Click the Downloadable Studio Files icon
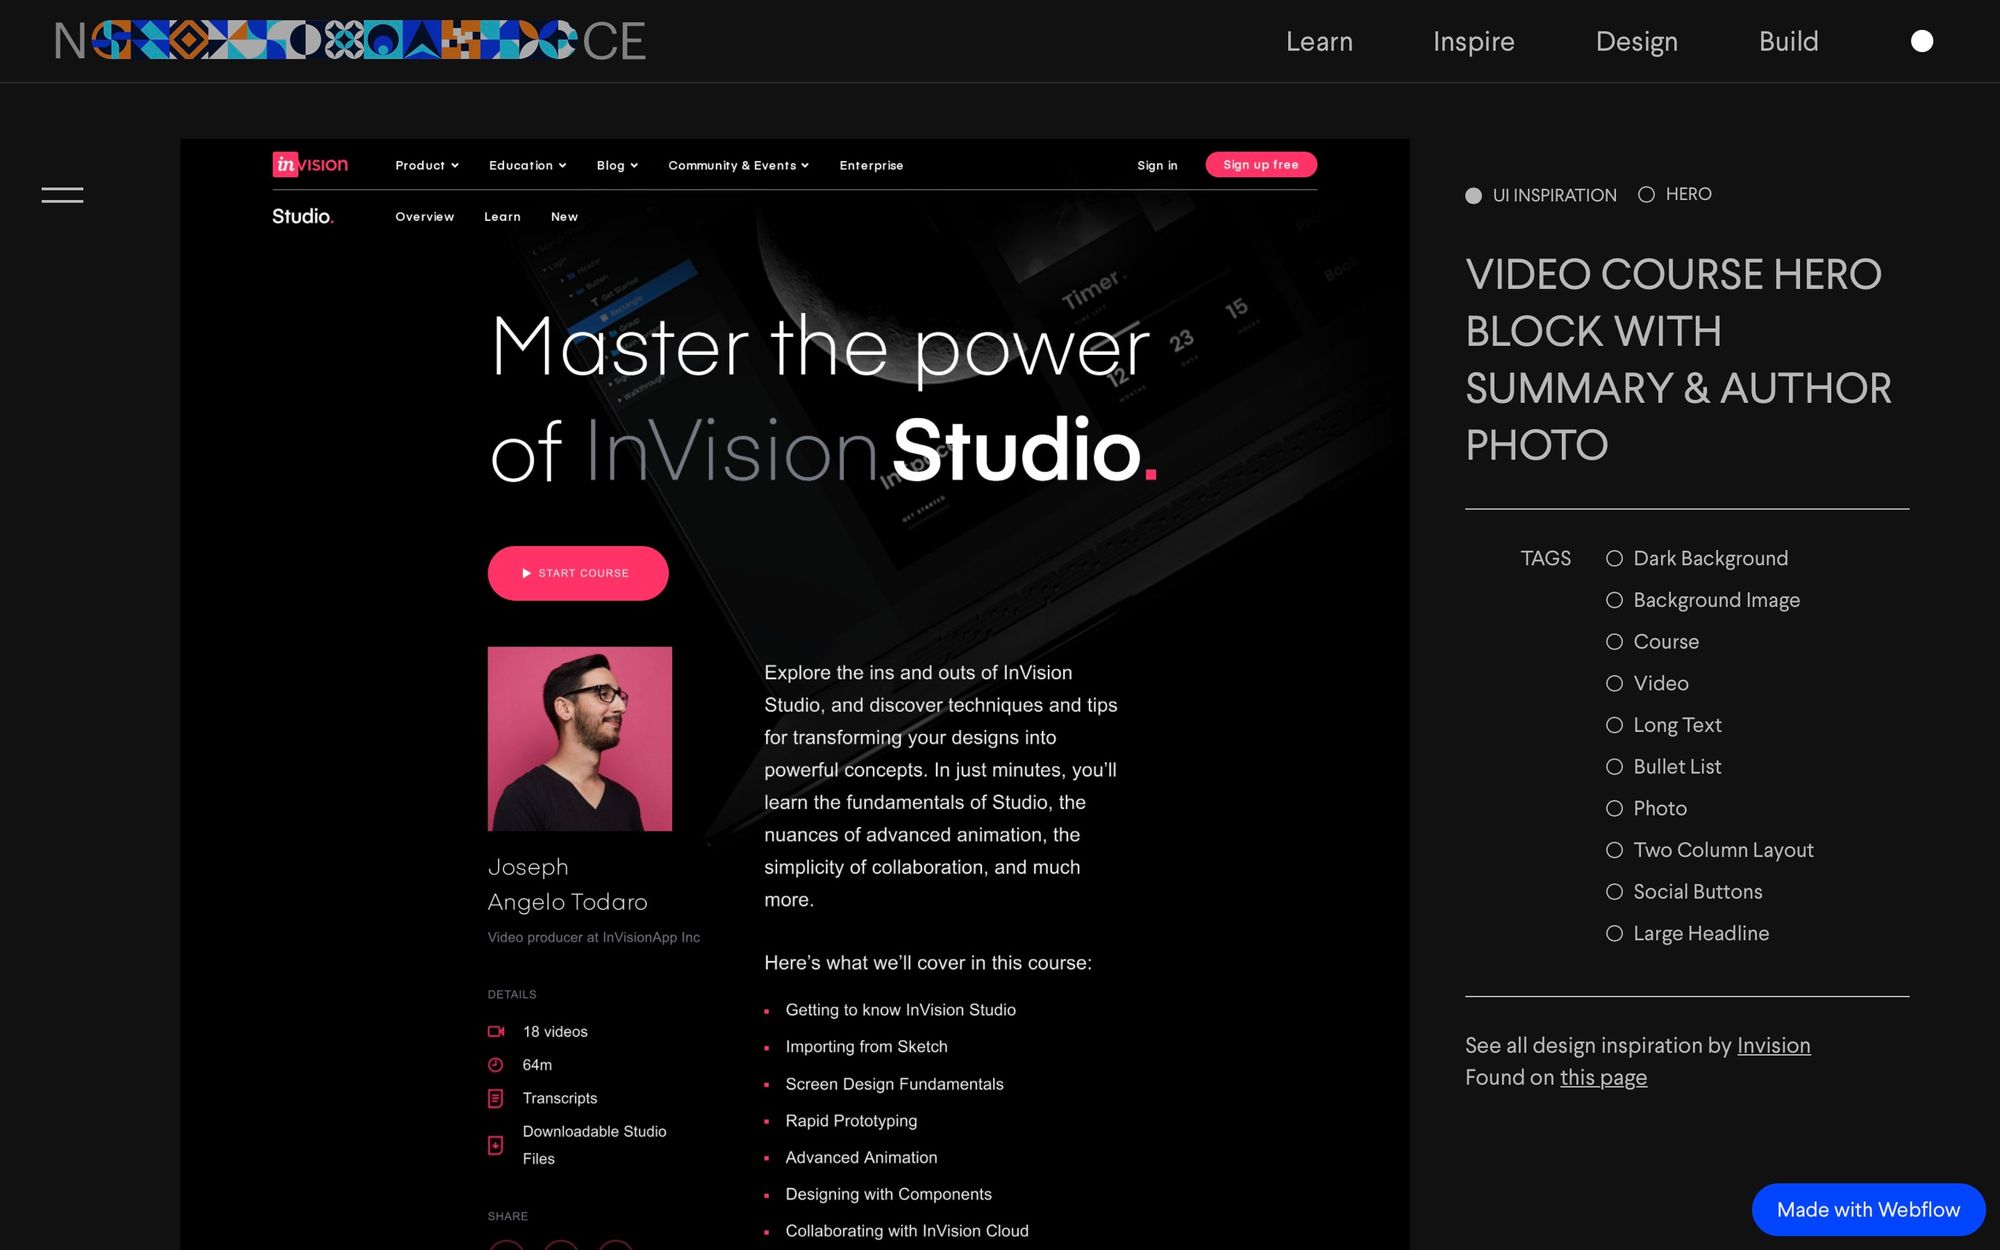This screenshot has height=1250, width=2000. click(x=496, y=1145)
